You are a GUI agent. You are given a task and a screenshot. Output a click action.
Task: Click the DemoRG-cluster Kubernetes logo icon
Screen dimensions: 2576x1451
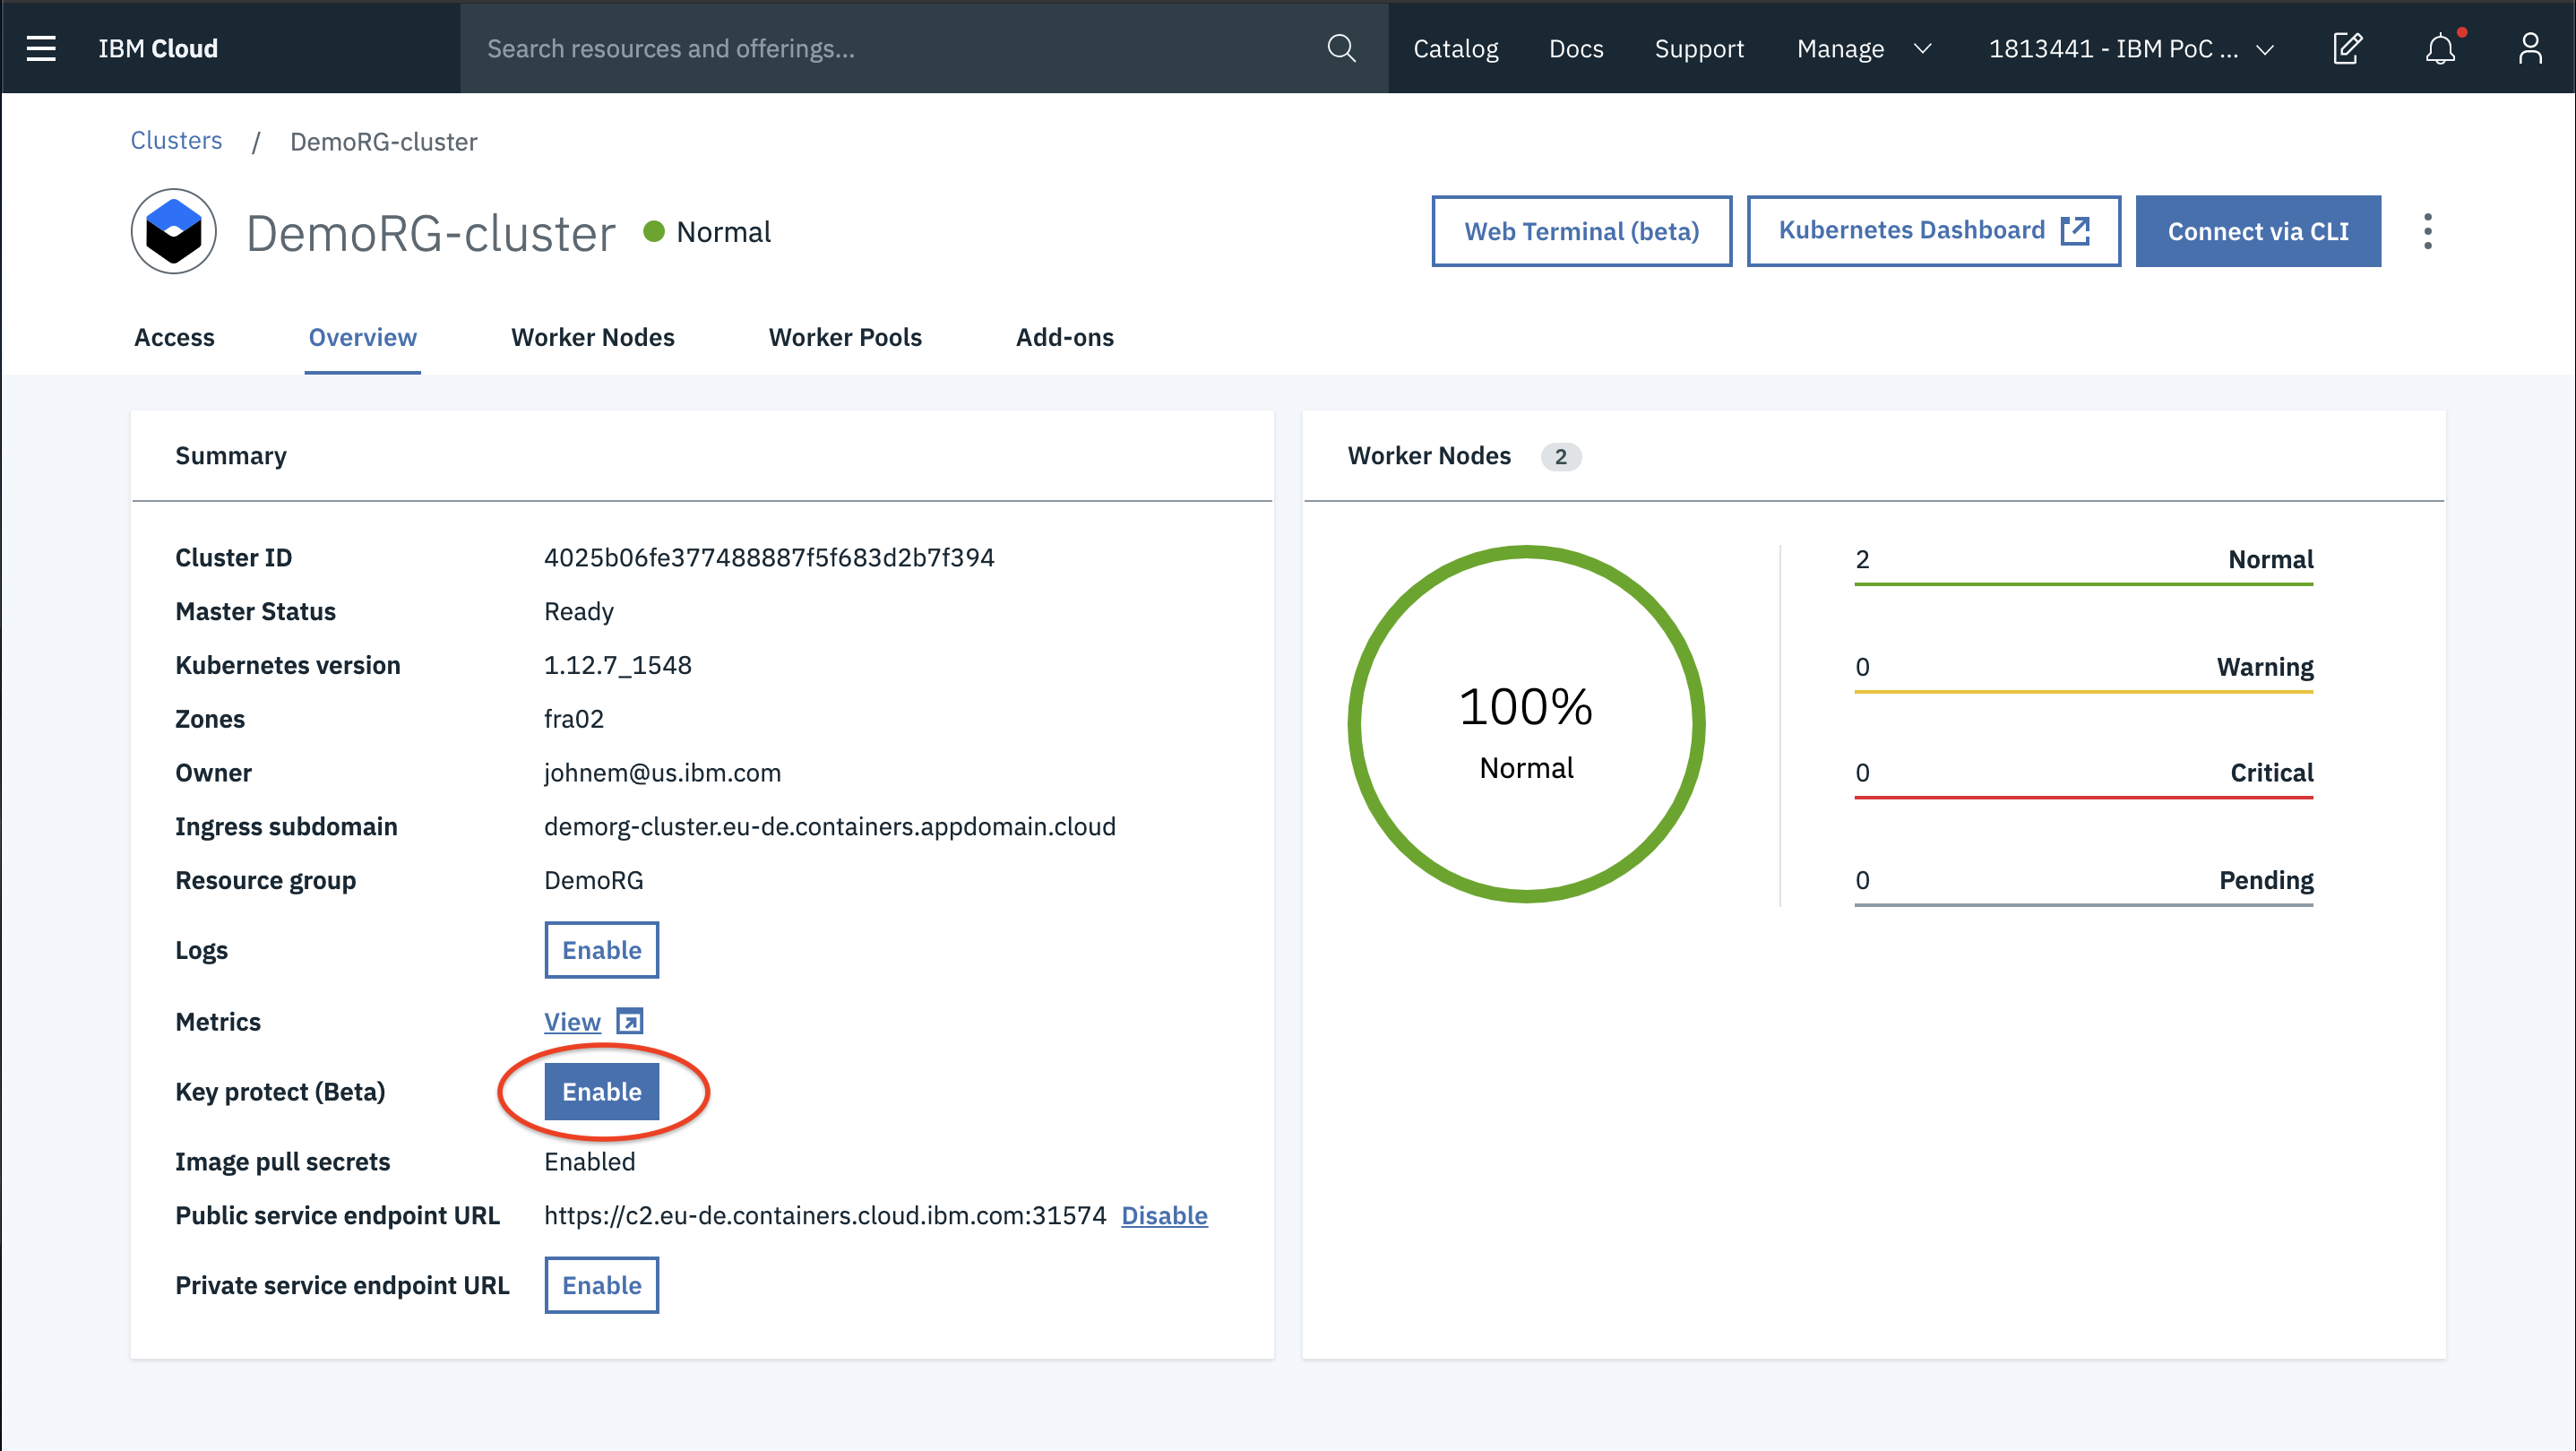(x=174, y=231)
